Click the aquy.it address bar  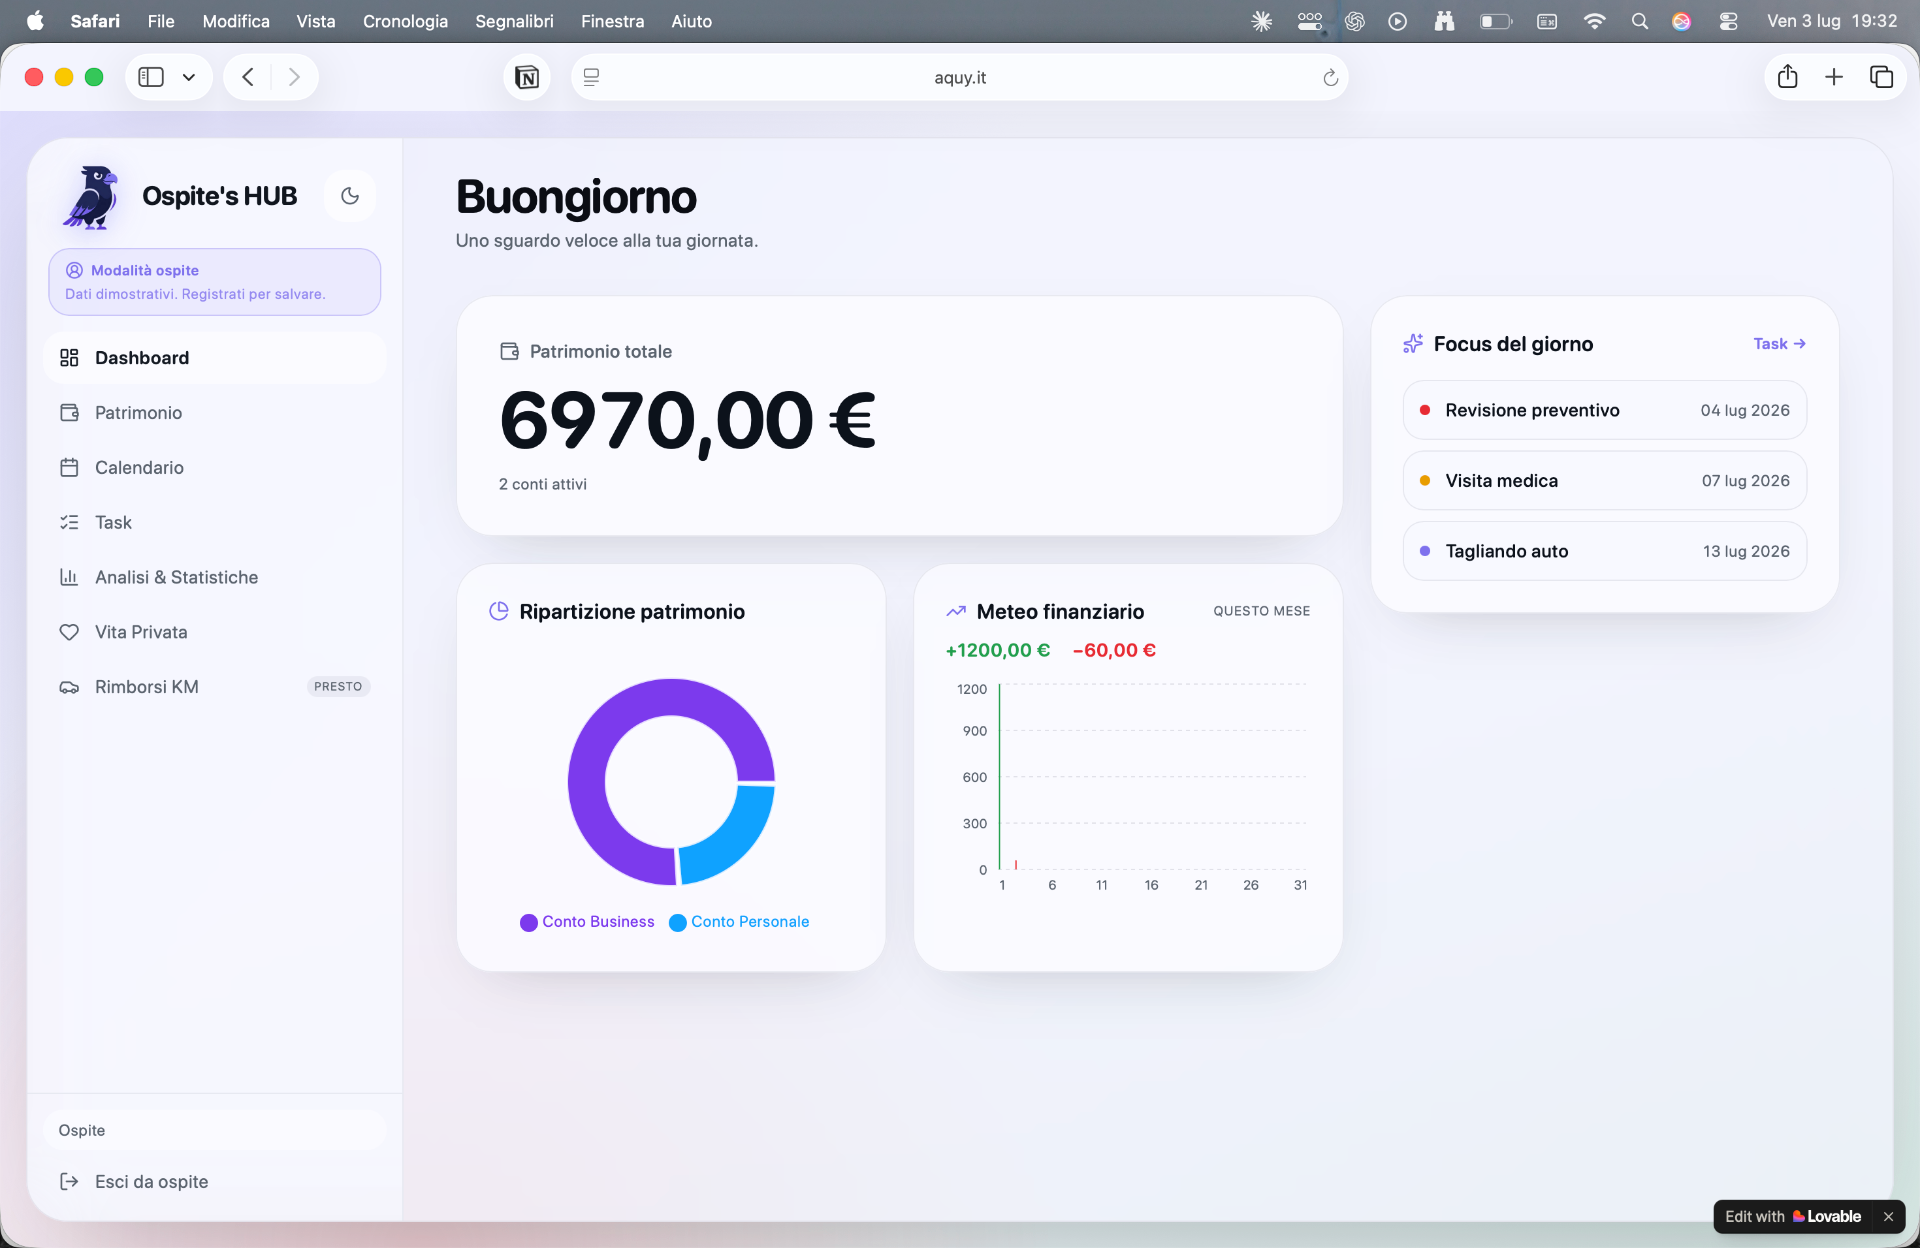tap(960, 77)
